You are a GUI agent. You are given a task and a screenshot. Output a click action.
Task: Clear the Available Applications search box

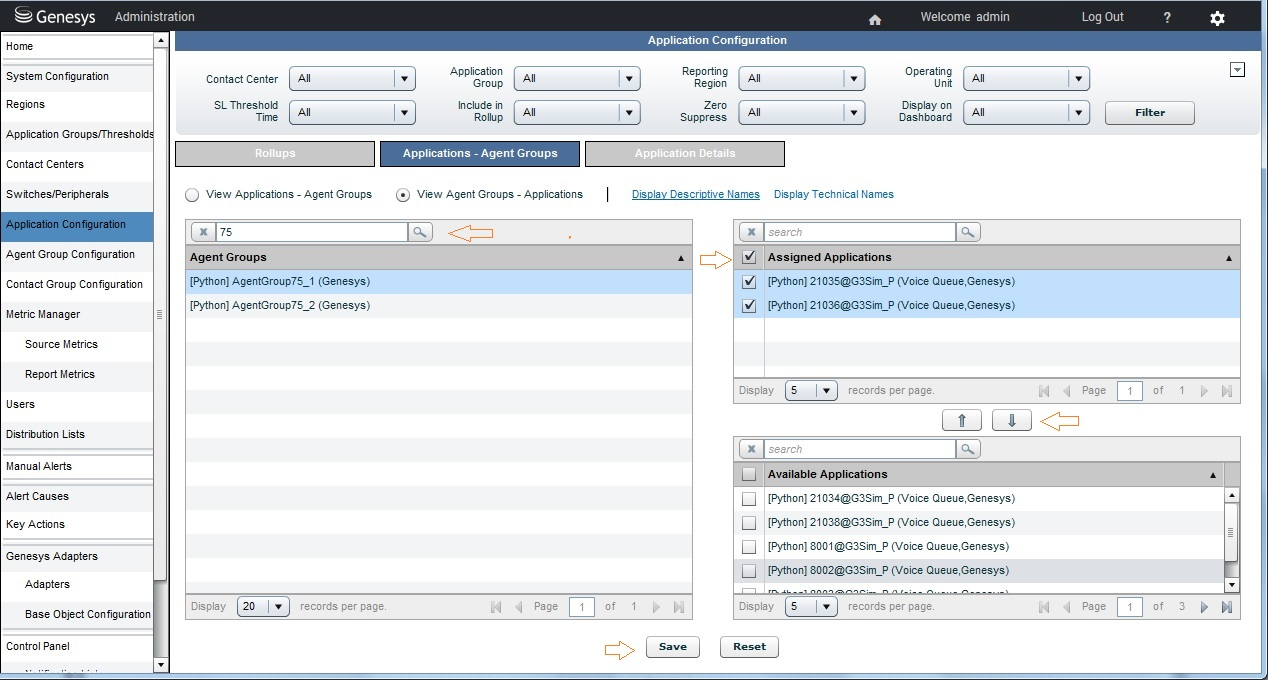[x=751, y=449]
